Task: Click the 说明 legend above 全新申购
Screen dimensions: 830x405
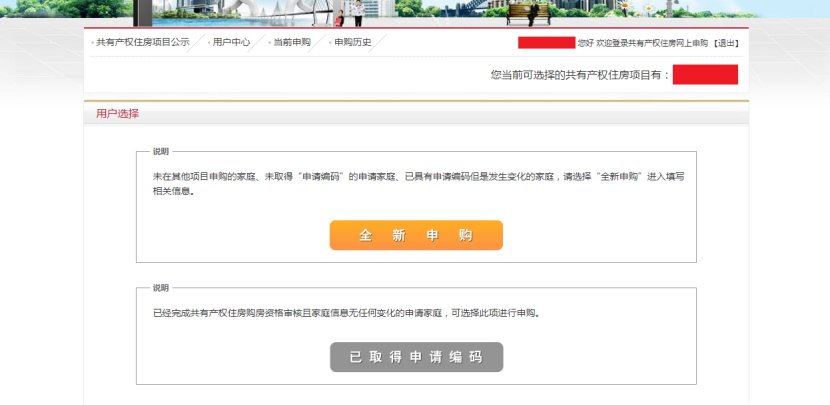Action: [x=161, y=152]
